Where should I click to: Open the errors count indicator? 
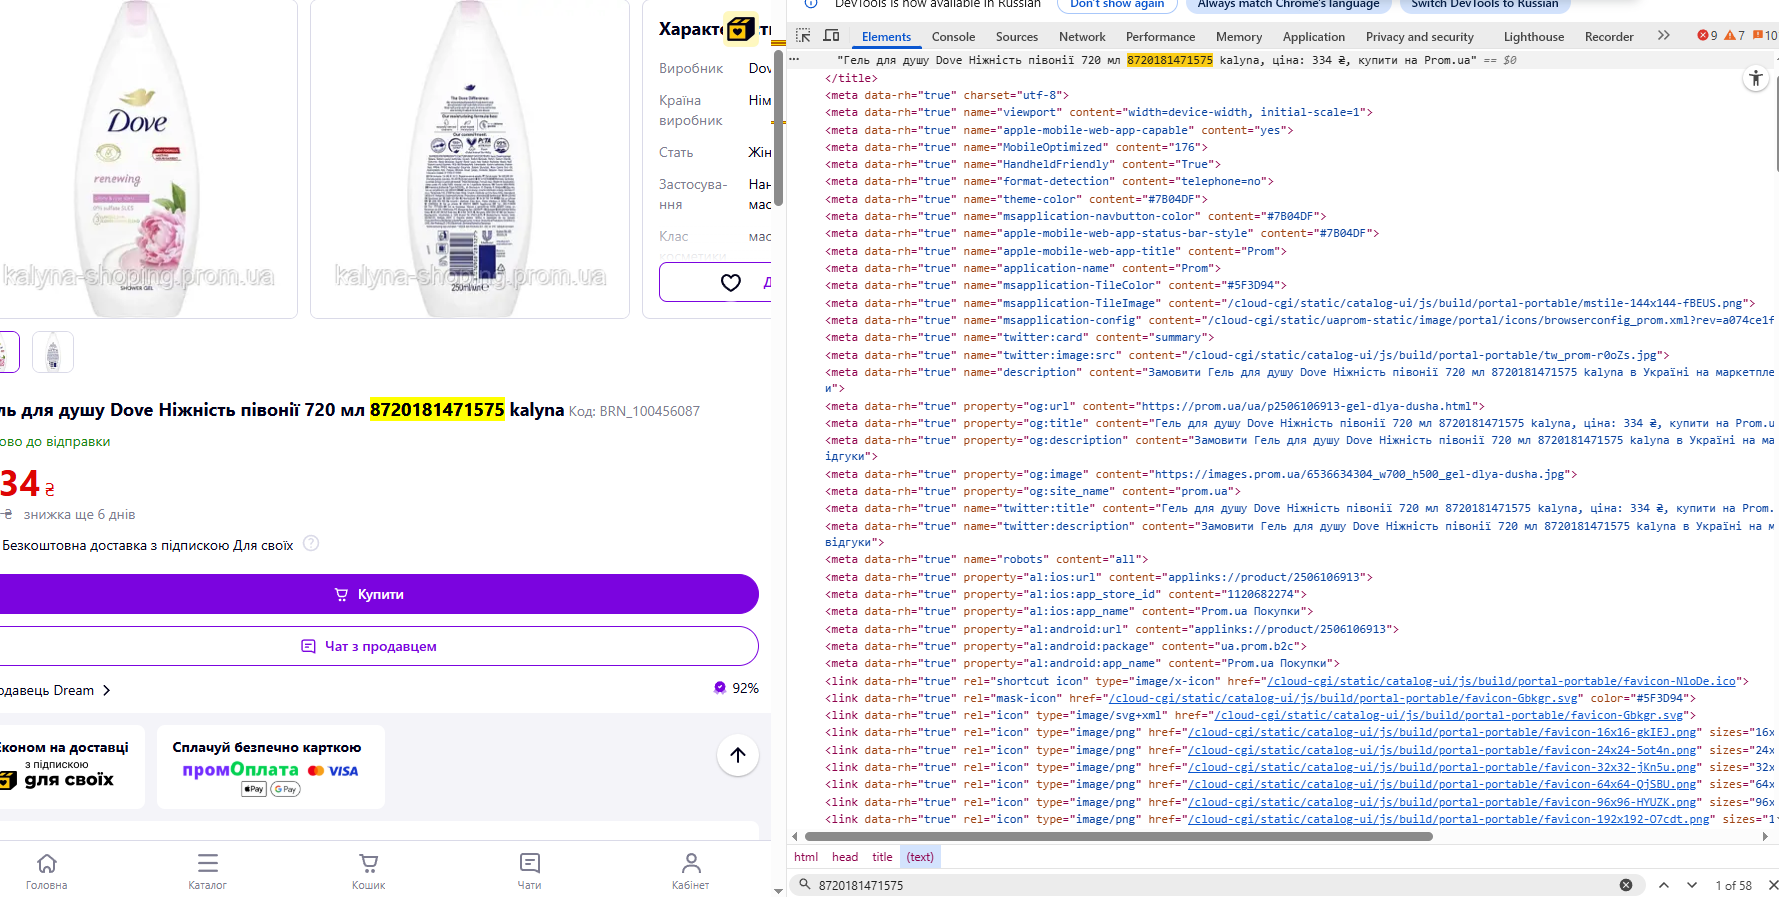coord(1708,36)
